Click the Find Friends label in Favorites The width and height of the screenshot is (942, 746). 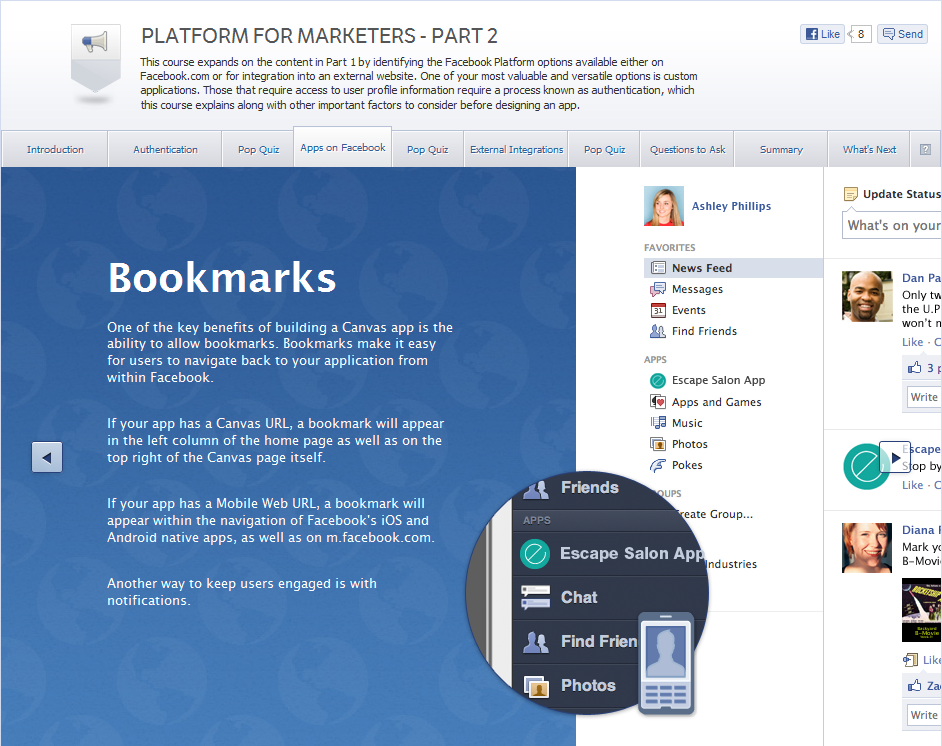click(x=704, y=331)
